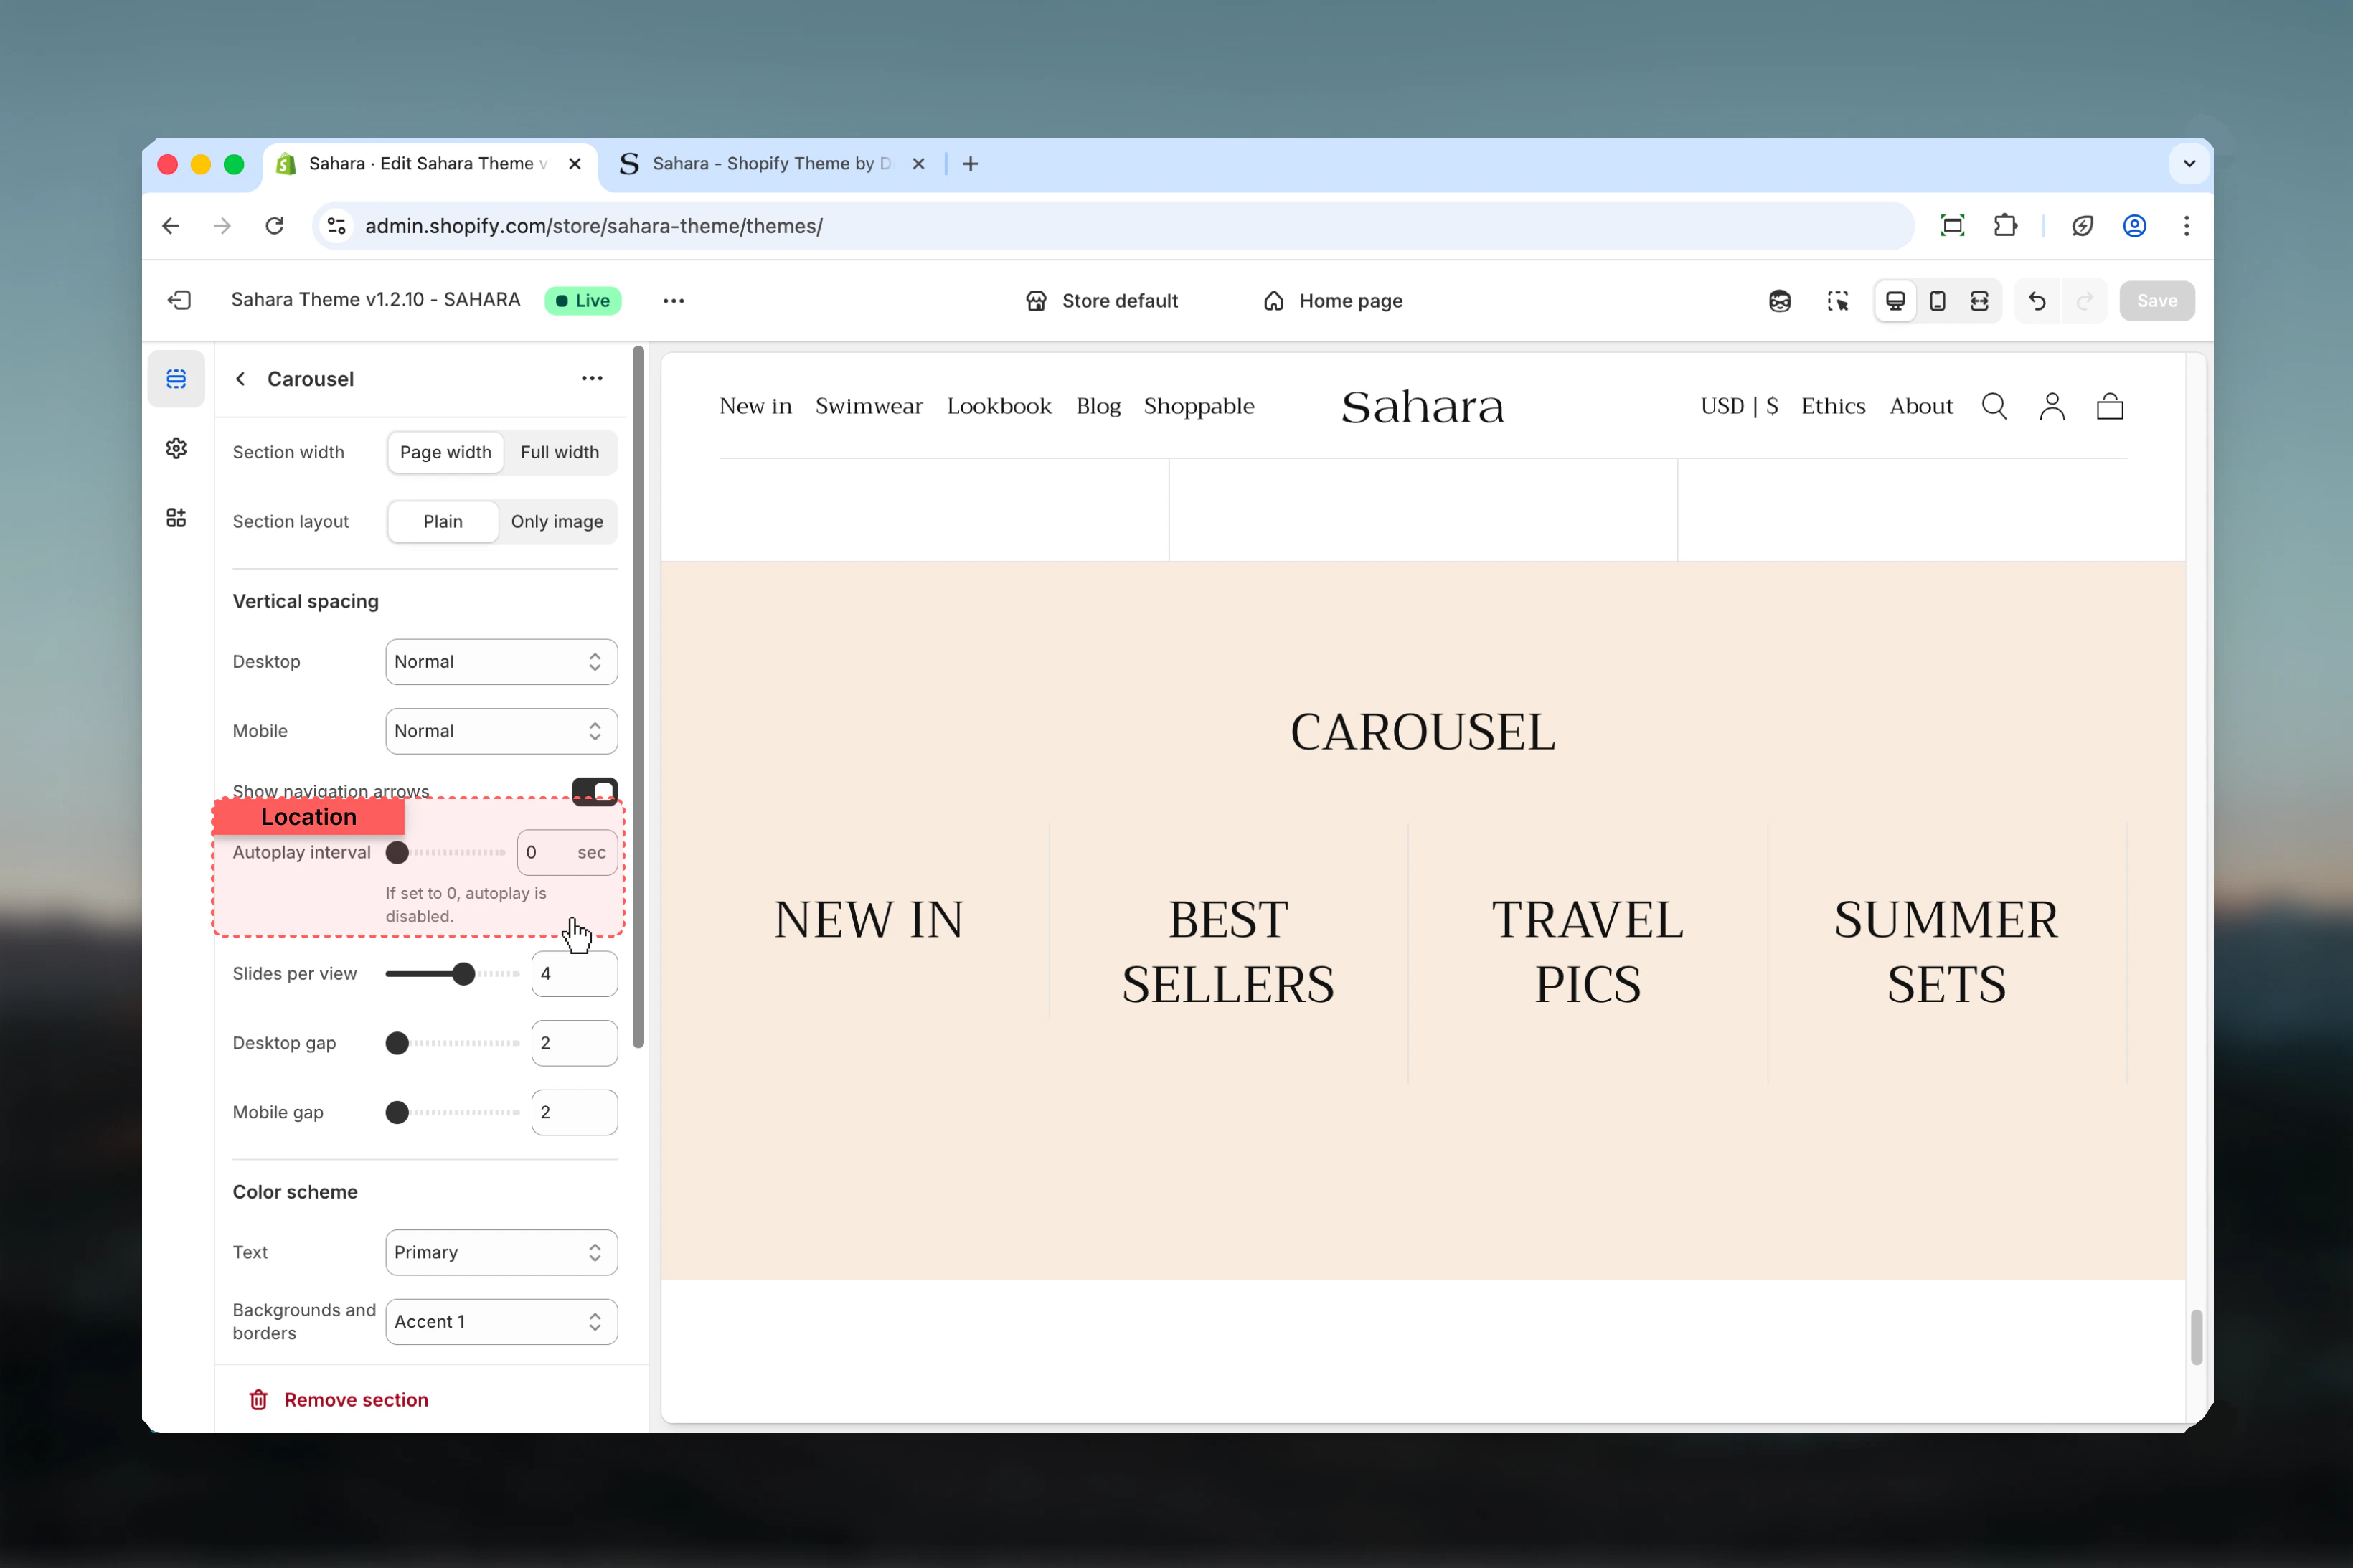Open the App embeds icon

(176, 517)
